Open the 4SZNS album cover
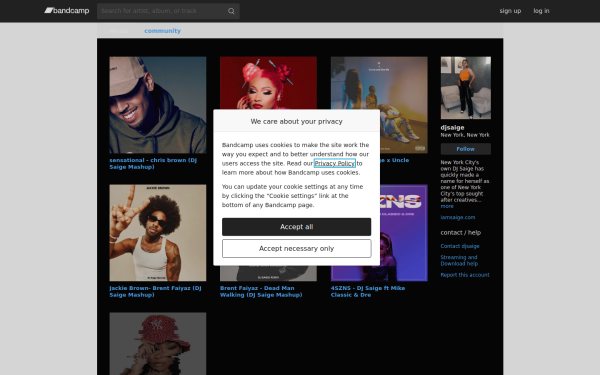The height and width of the screenshot is (375, 600). point(404,233)
